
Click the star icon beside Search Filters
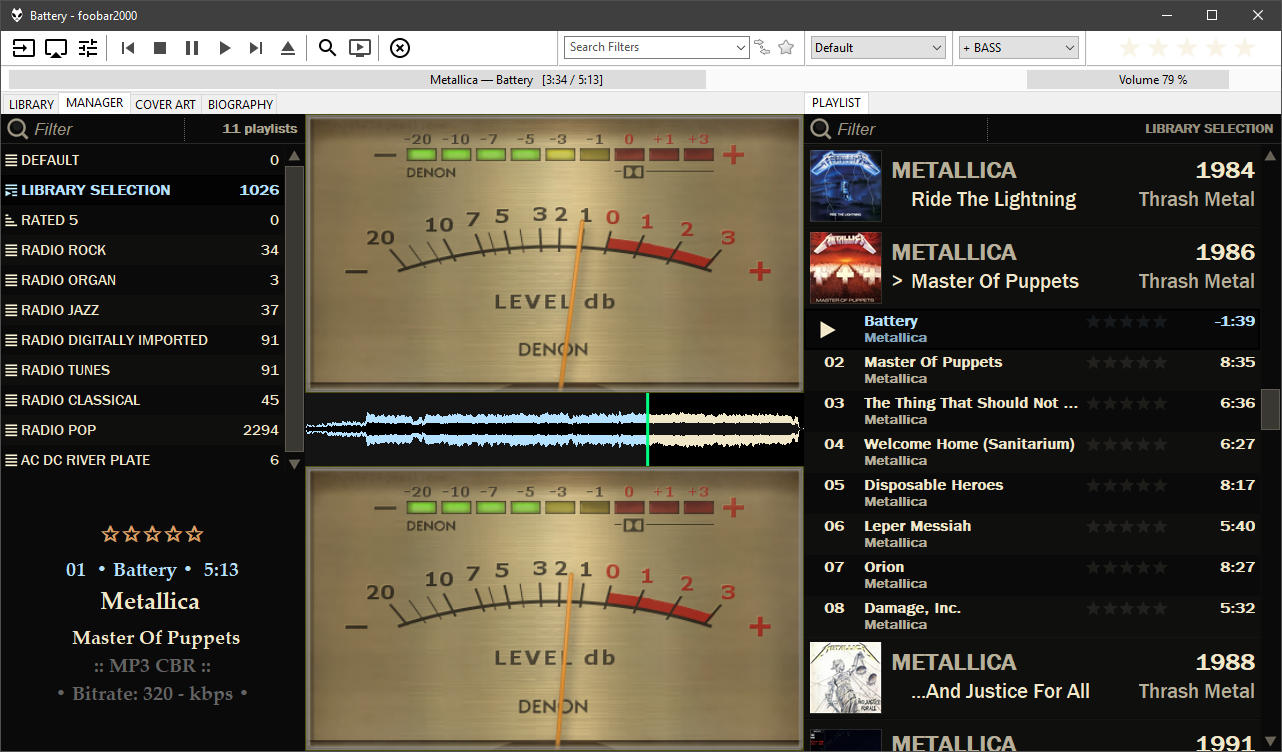click(x=786, y=47)
